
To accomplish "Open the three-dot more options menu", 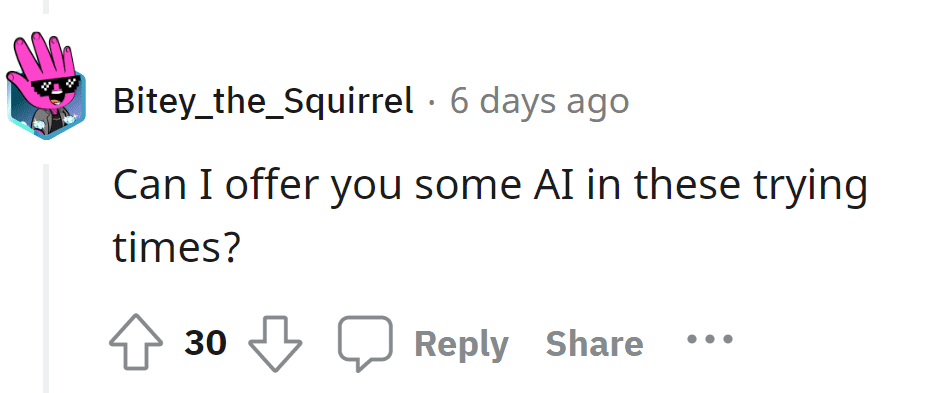I will 710,340.
